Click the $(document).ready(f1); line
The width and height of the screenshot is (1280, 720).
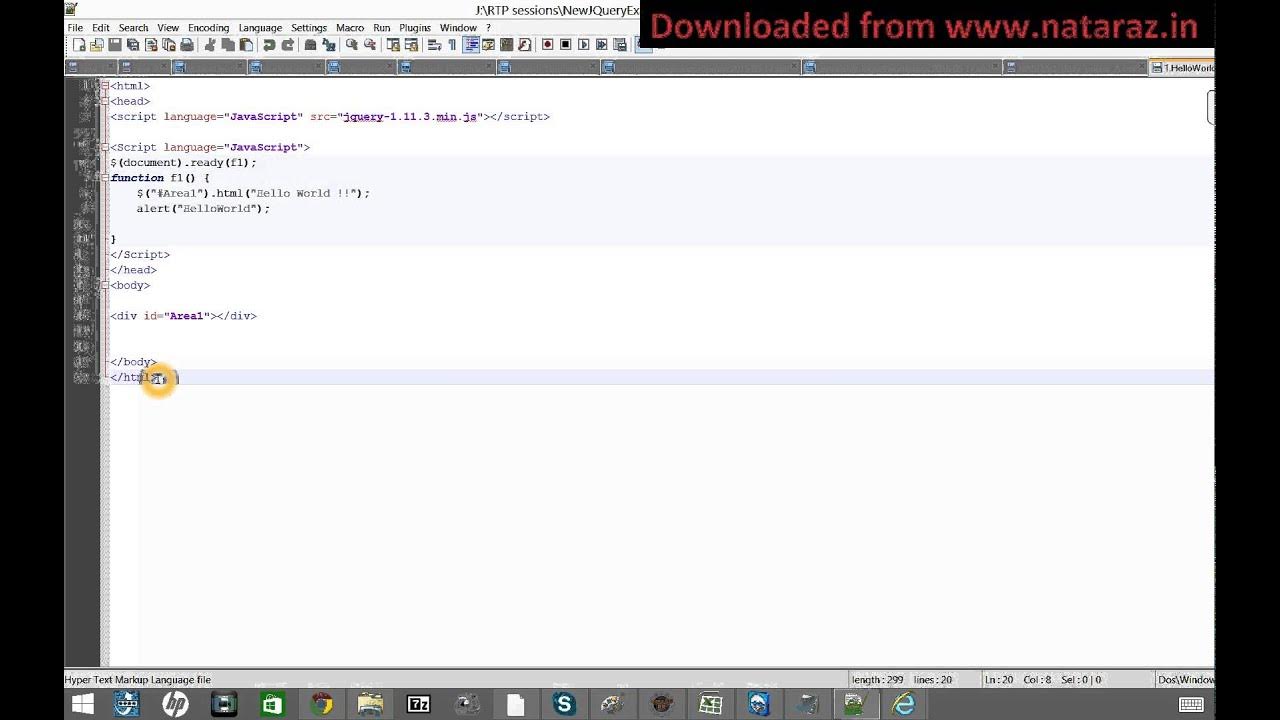183,162
